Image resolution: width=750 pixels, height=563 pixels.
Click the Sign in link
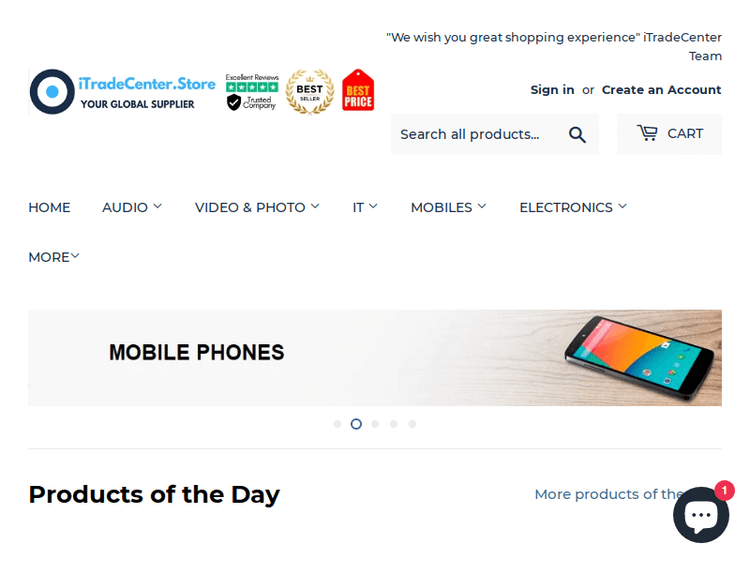point(552,90)
